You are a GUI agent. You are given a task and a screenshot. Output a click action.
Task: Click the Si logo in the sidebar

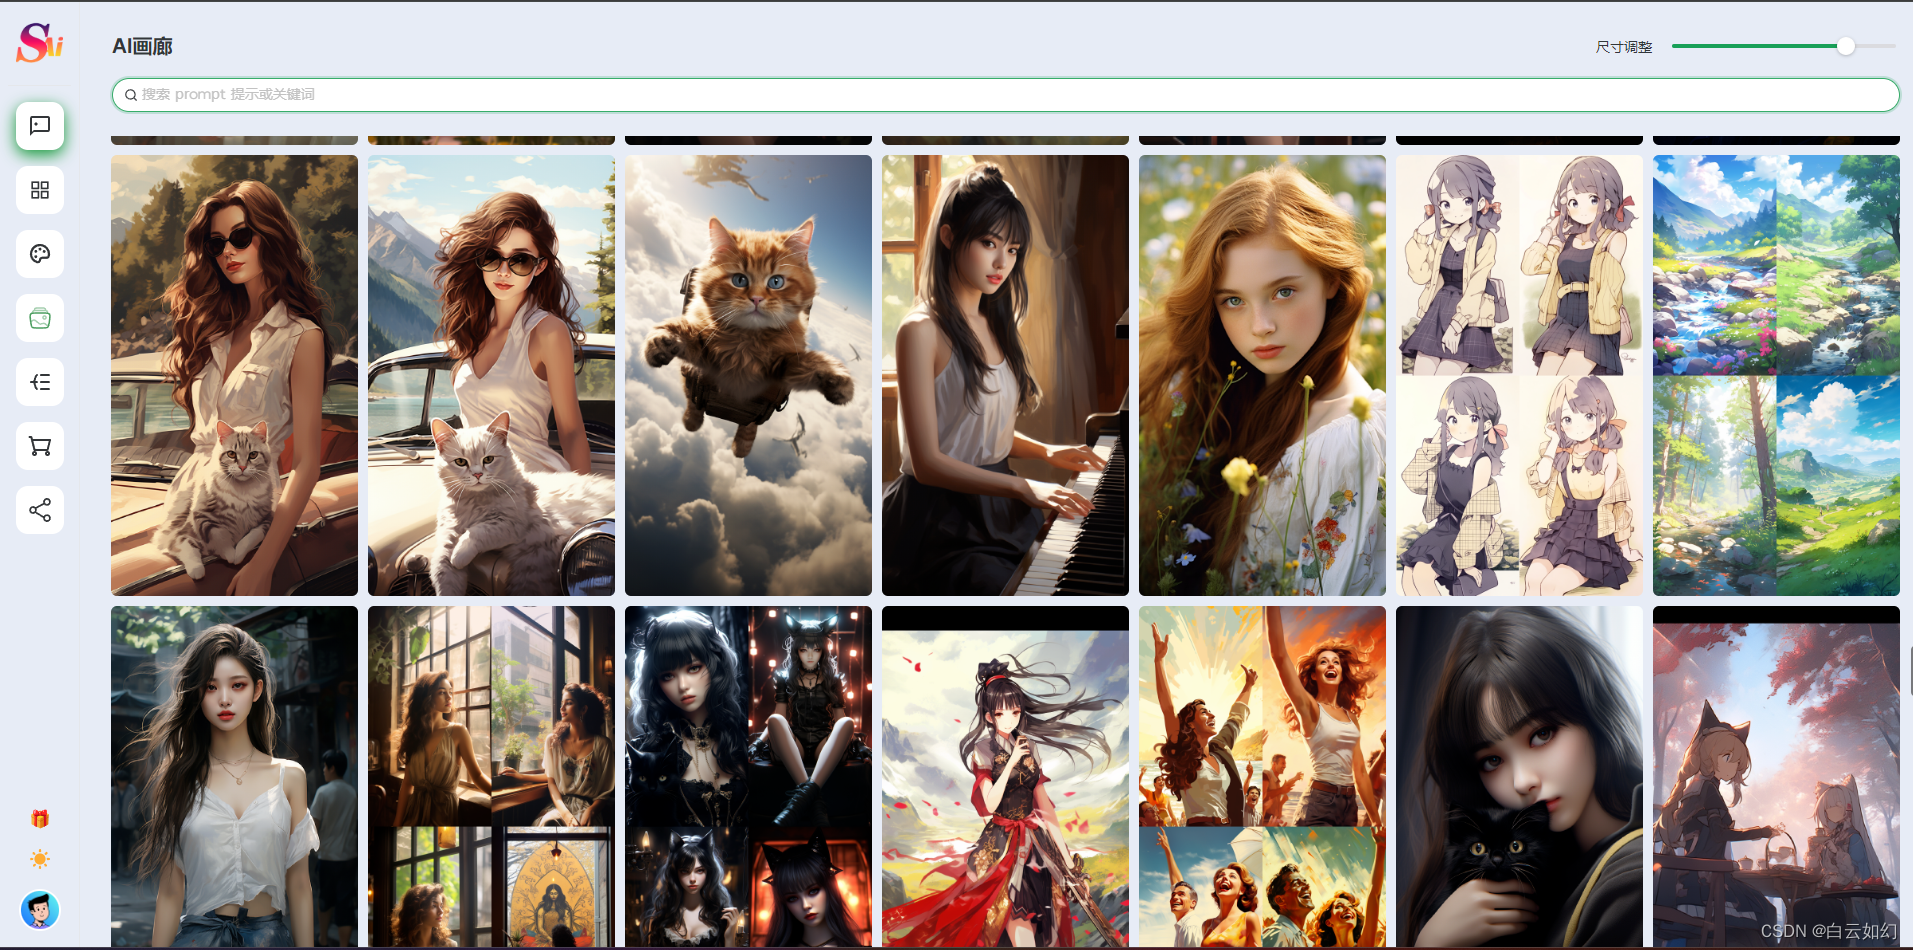pyautogui.click(x=40, y=42)
